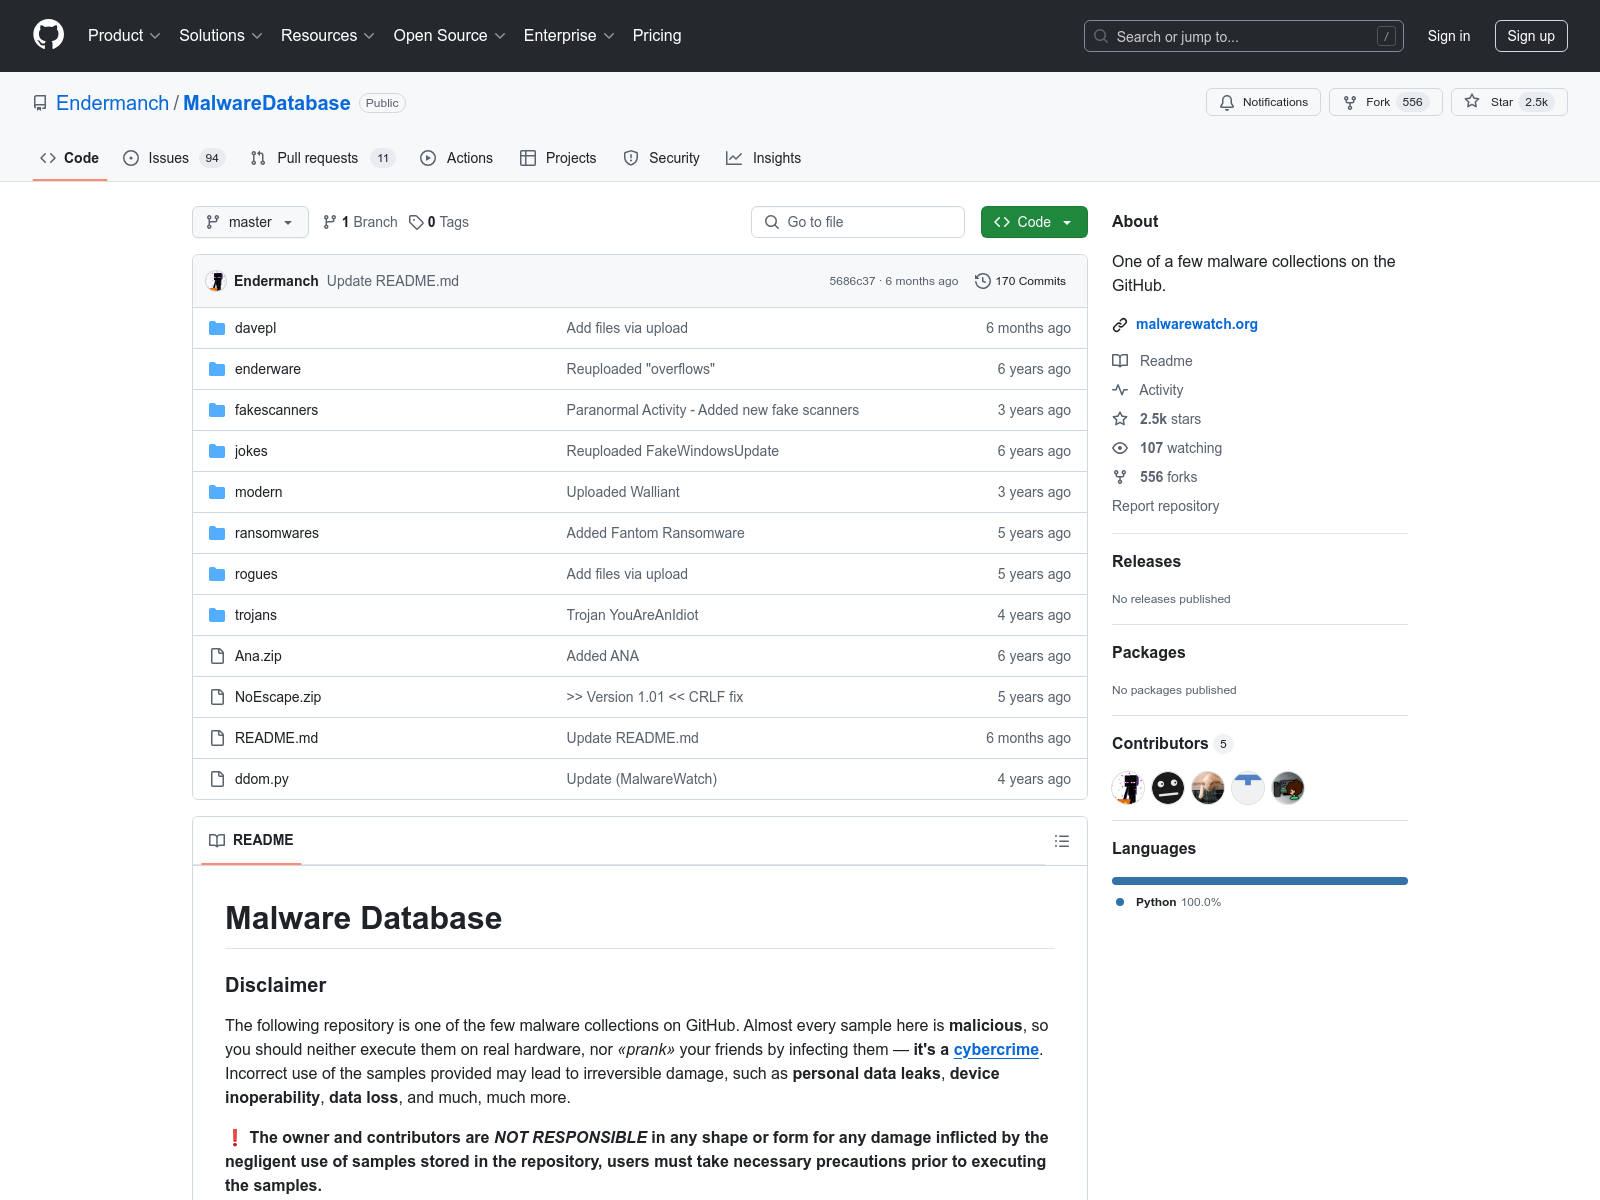The height and width of the screenshot is (1200, 1600).
Task: Open fourth contributor avatar
Action: pos(1248,788)
